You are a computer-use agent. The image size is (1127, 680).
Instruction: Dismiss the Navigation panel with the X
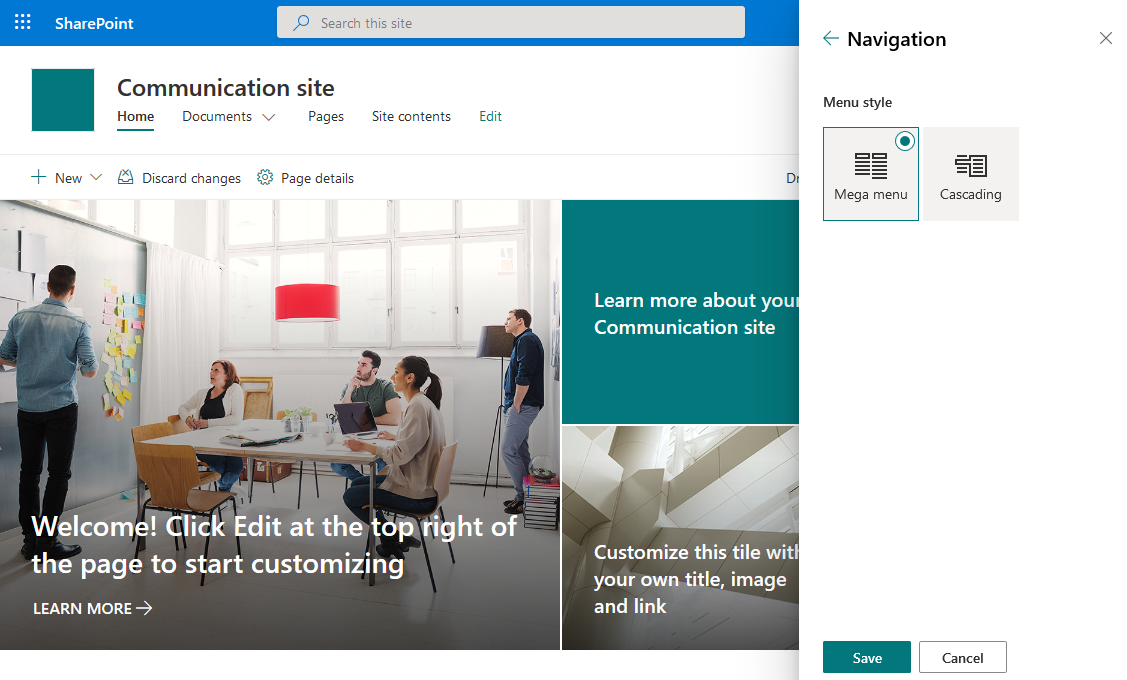tap(1105, 38)
